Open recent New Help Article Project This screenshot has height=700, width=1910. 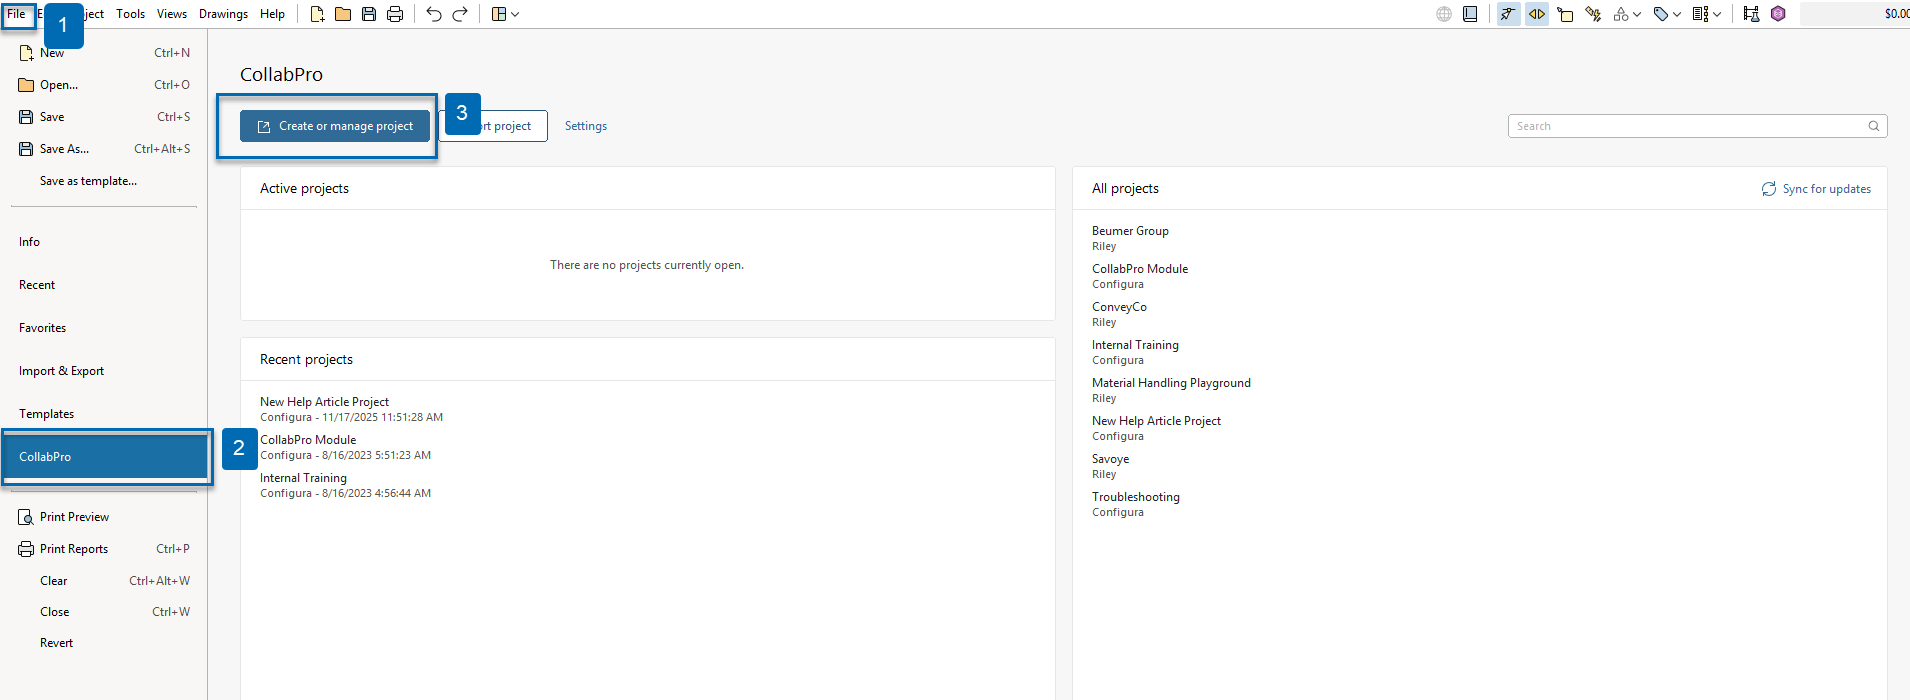351,409
